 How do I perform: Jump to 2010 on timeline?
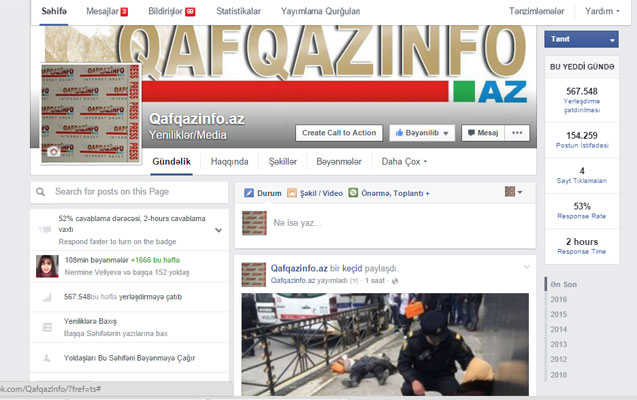559,375
